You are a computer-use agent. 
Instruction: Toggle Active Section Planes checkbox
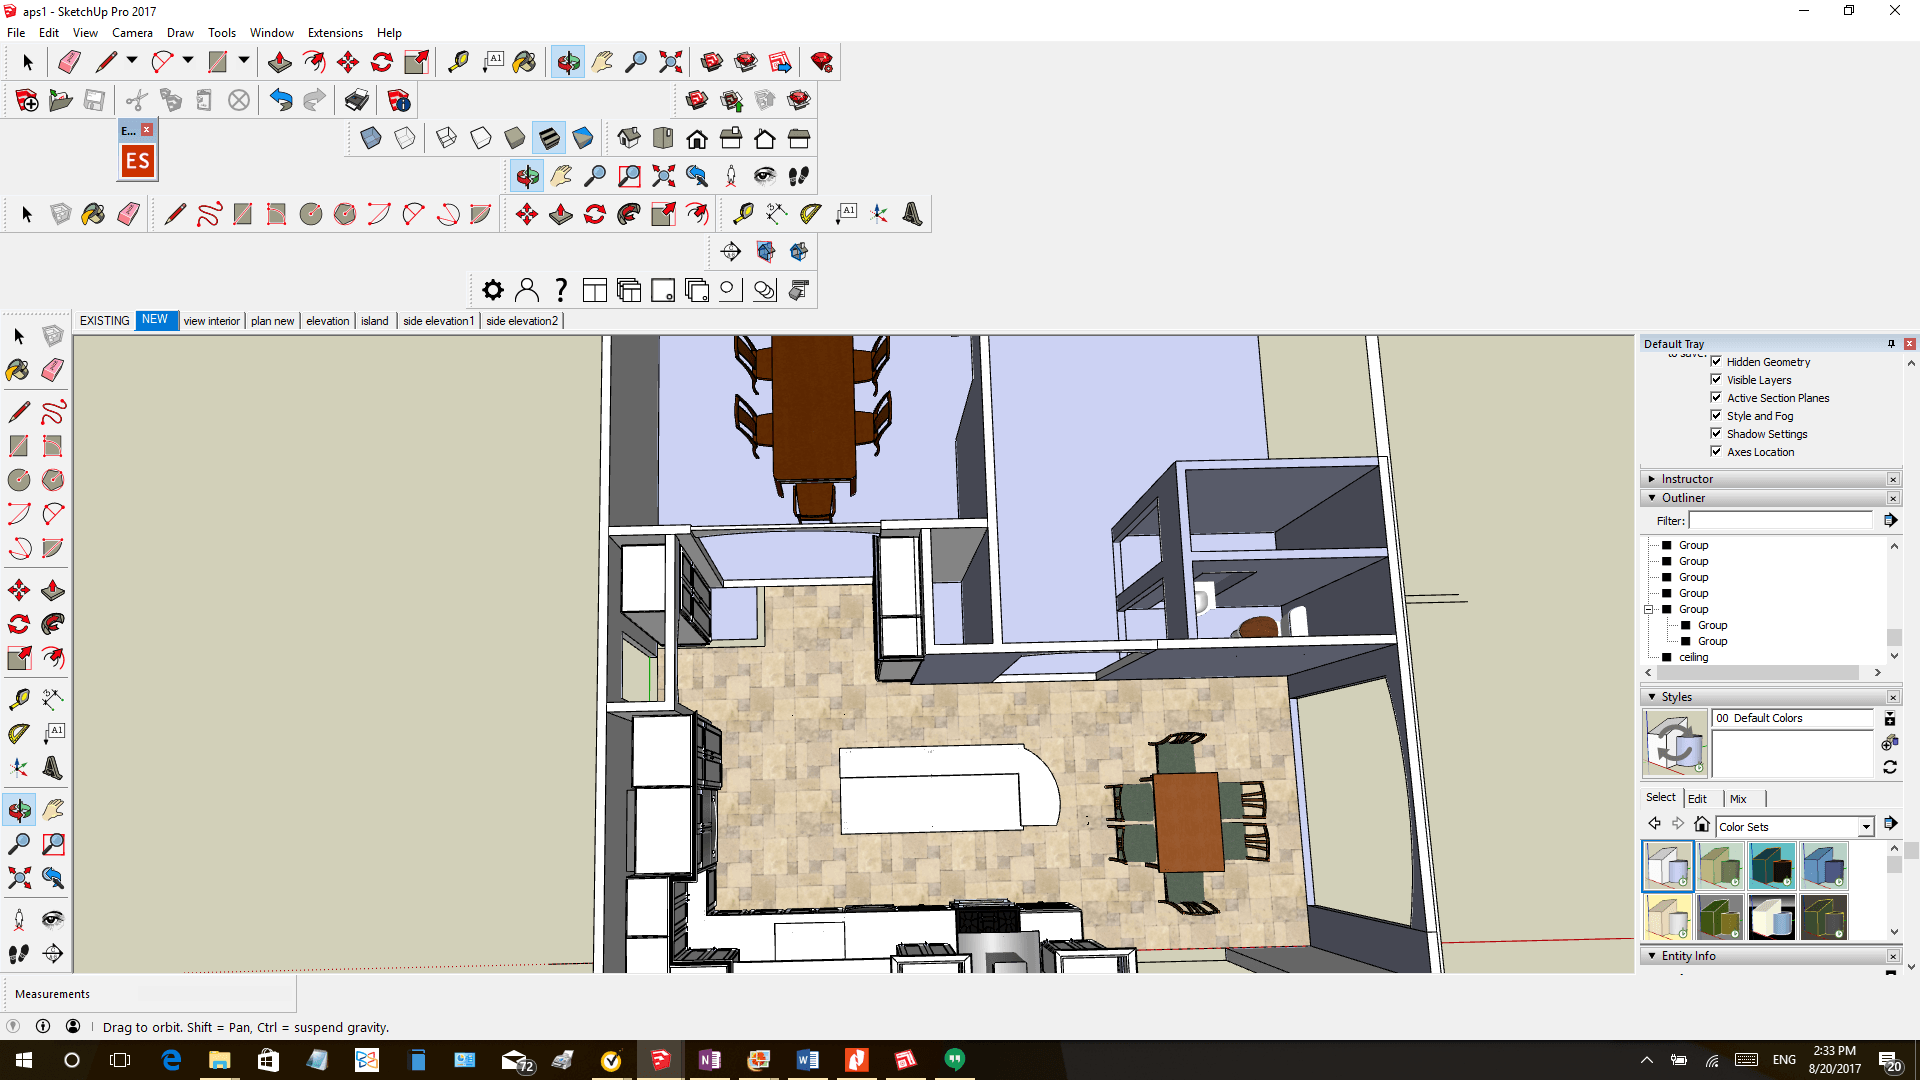[x=1716, y=398]
